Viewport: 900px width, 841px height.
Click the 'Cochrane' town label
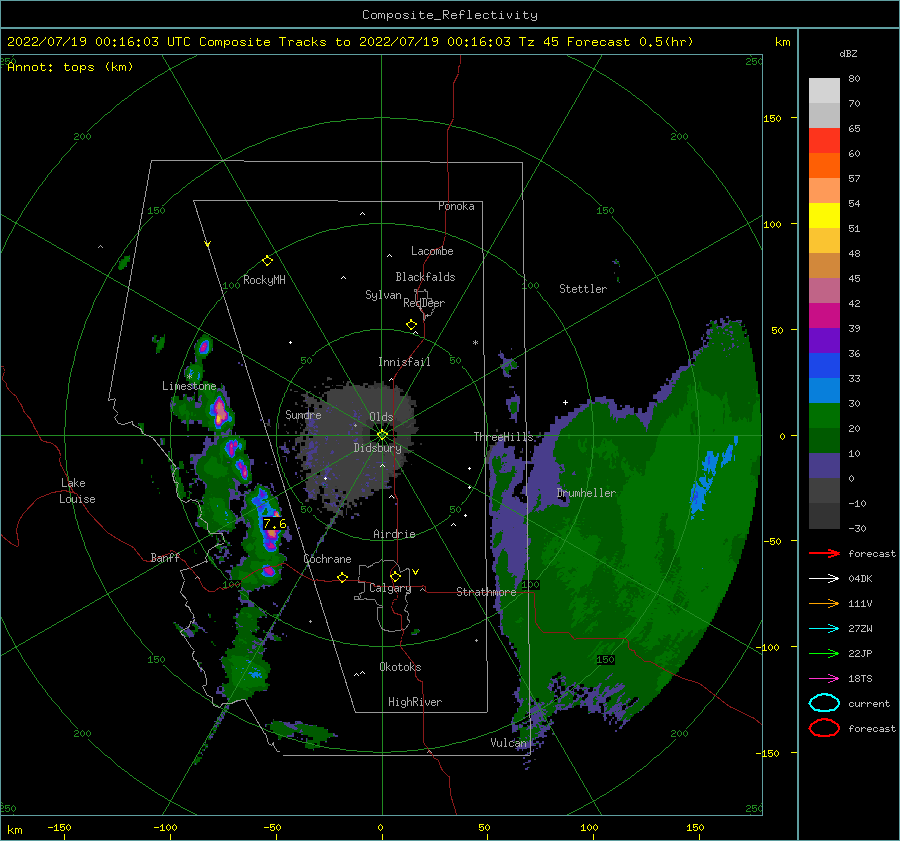pos(327,559)
